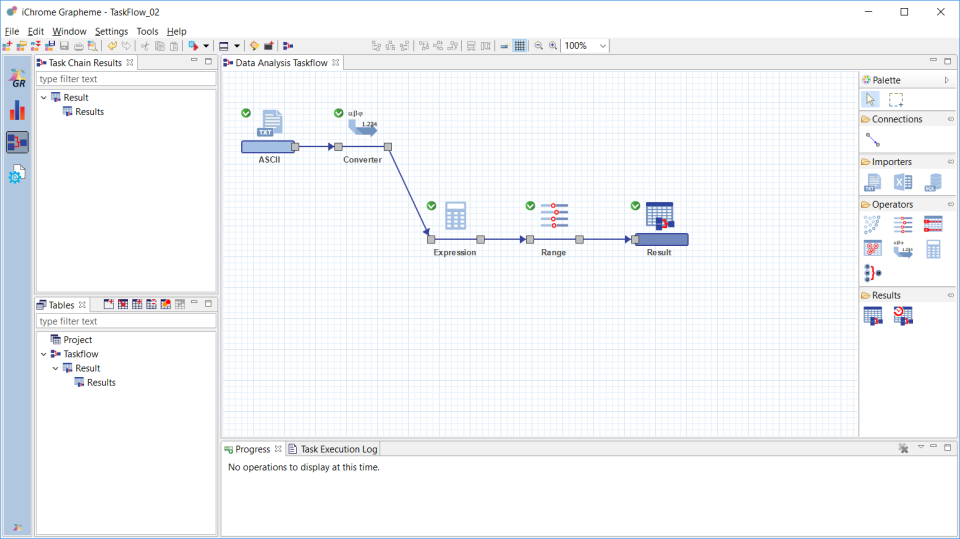Click the undo toolbar arrow
Screen dimensions: 960x539
point(112,46)
